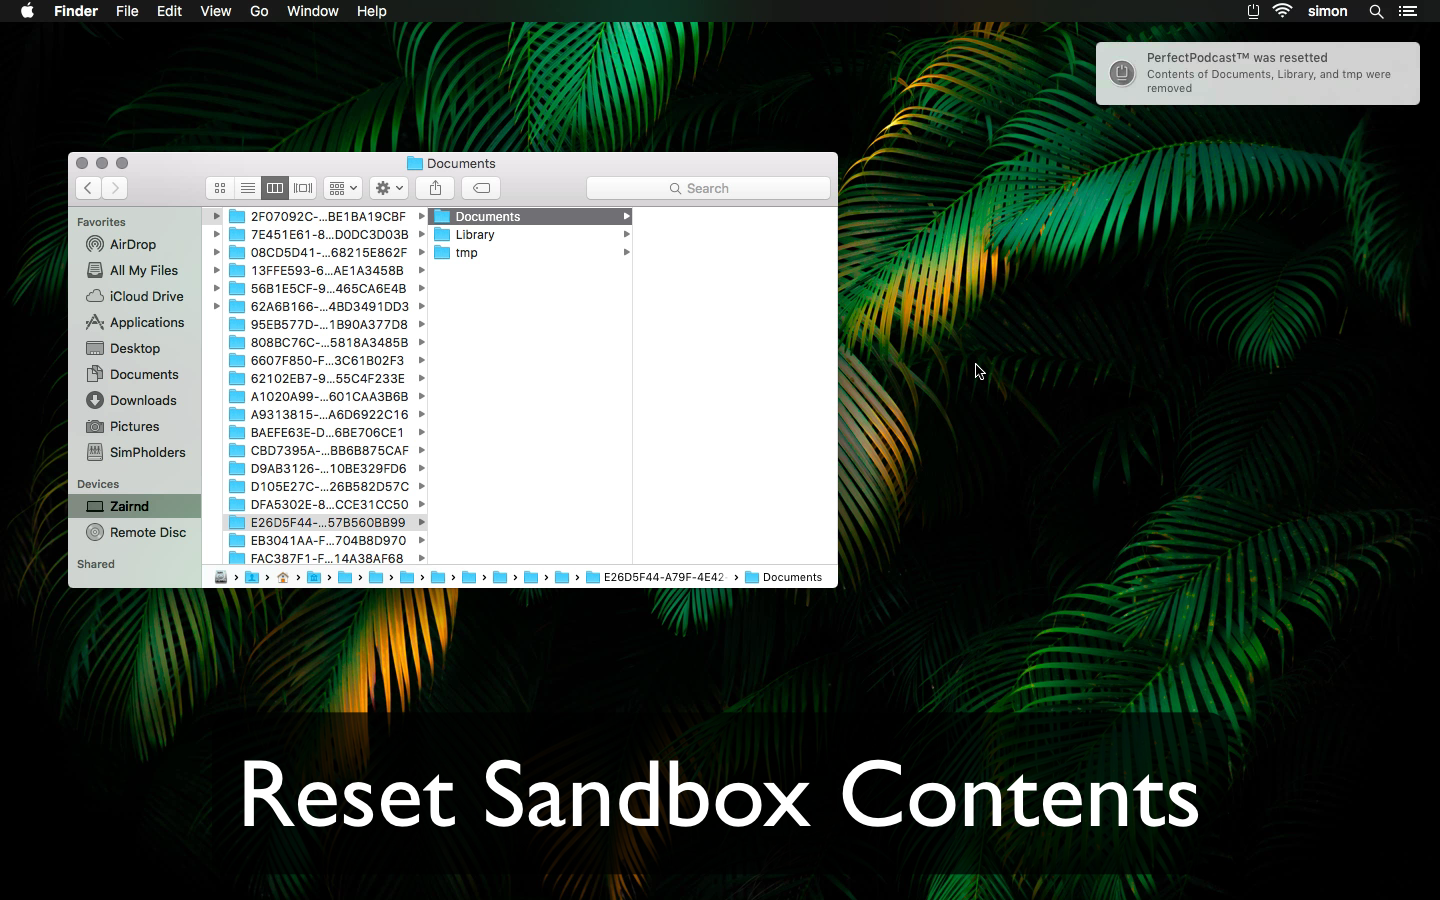Viewport: 1440px width, 900px height.
Task: Switch to icon view in Finder toolbar
Action: (x=220, y=188)
